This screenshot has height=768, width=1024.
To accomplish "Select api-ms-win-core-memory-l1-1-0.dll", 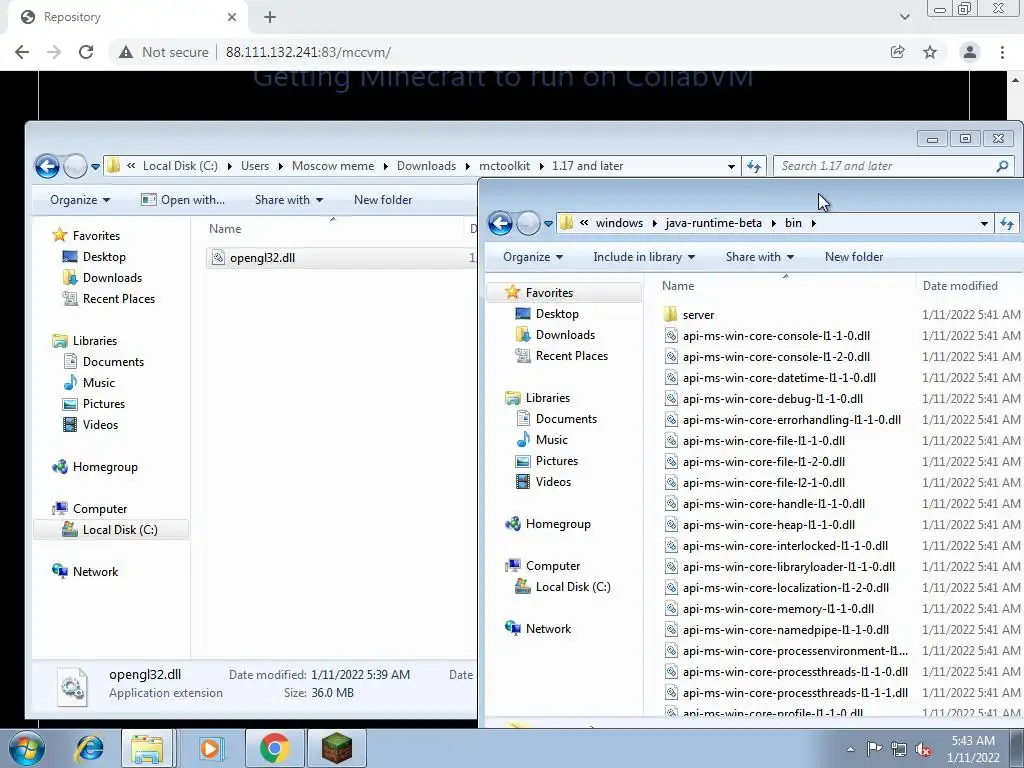I will pos(778,609).
